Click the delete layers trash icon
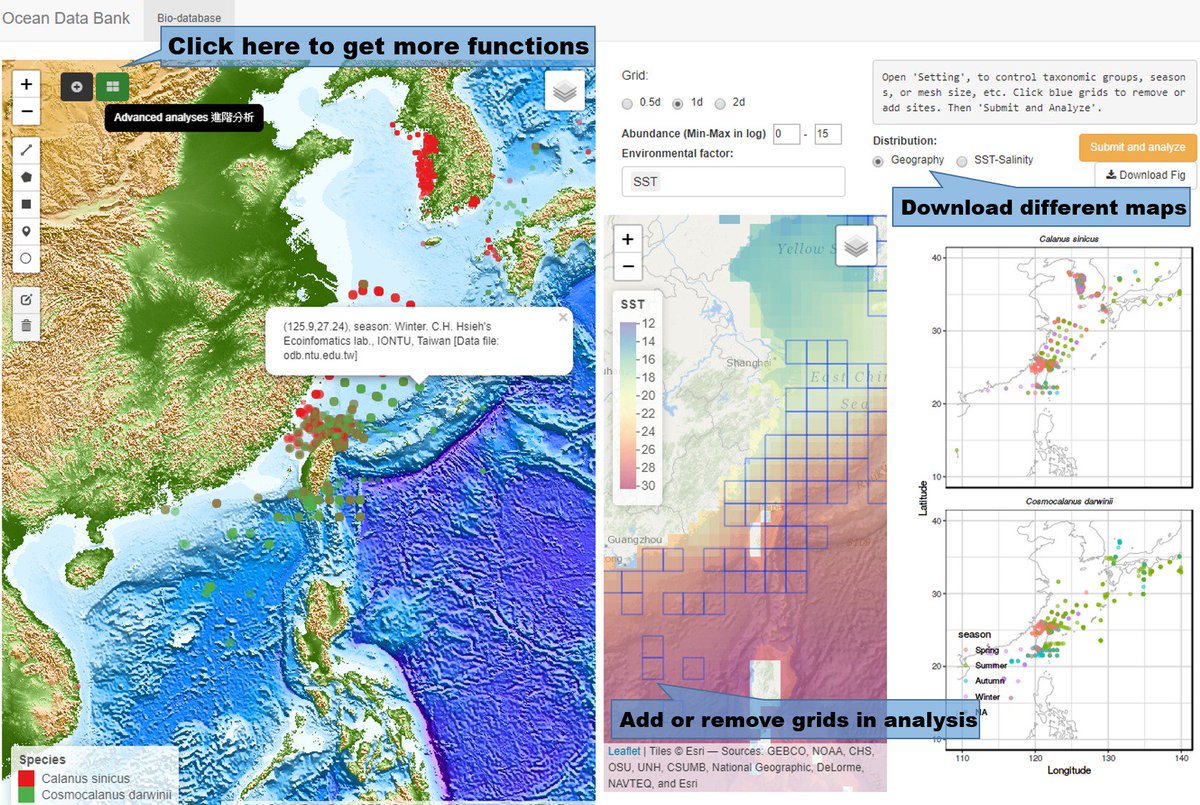The width and height of the screenshot is (1200, 805). [x=26, y=325]
